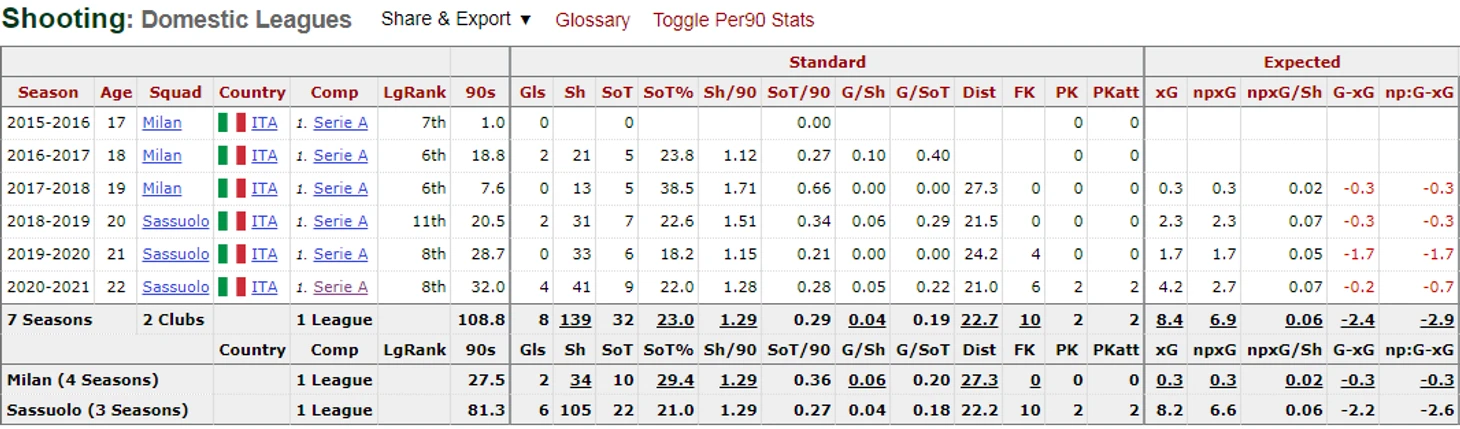
Task: Click the Expected column group header
Action: pyautogui.click(x=1301, y=62)
